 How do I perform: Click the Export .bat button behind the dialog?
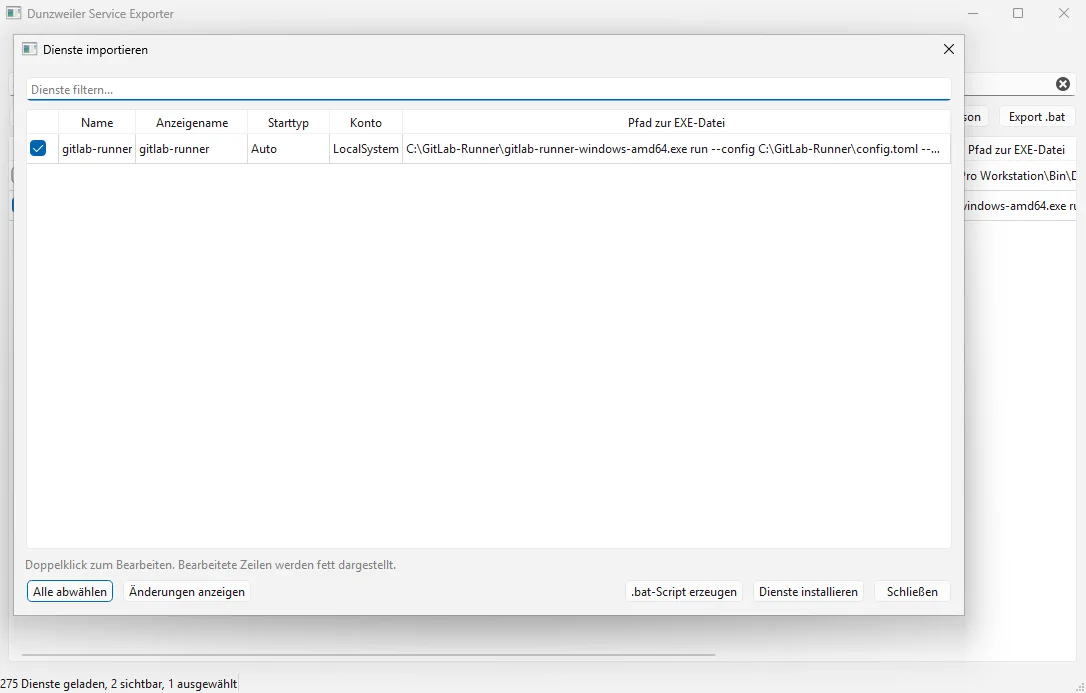click(x=1036, y=116)
